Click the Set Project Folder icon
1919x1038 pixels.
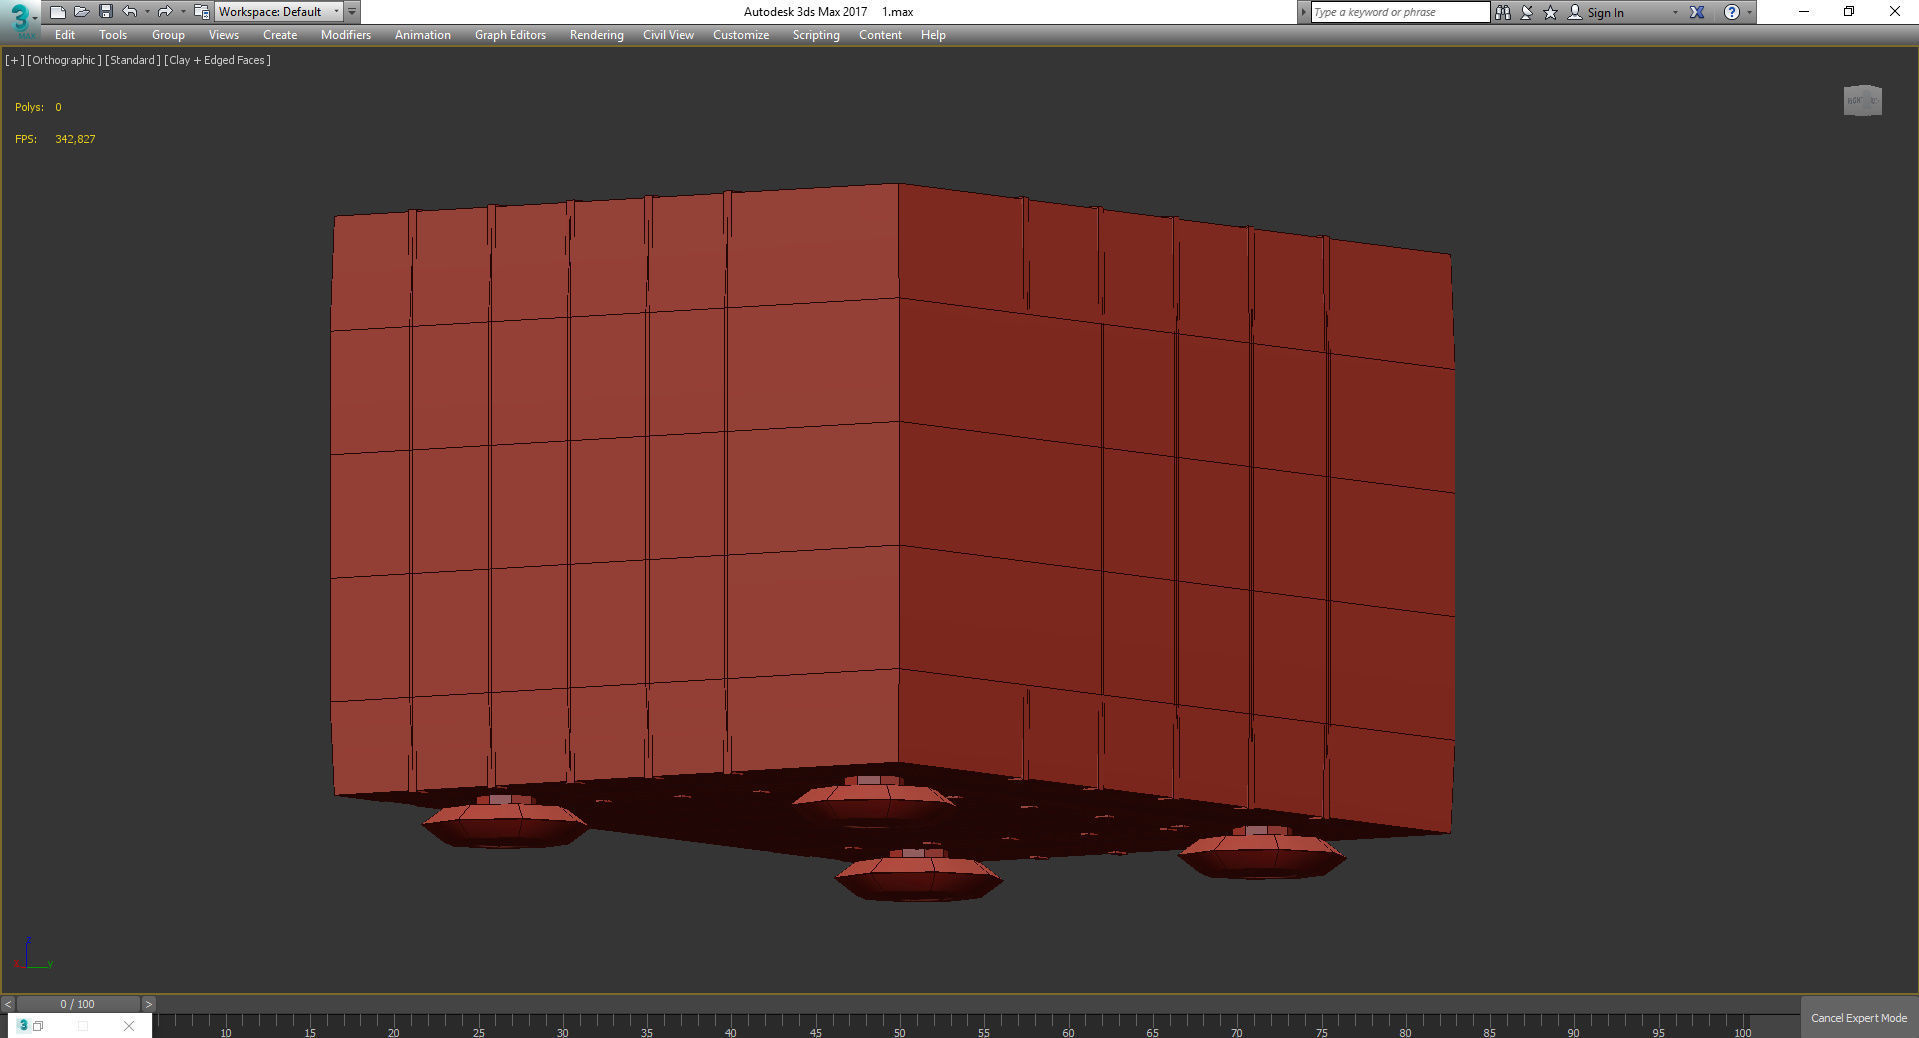click(x=201, y=12)
